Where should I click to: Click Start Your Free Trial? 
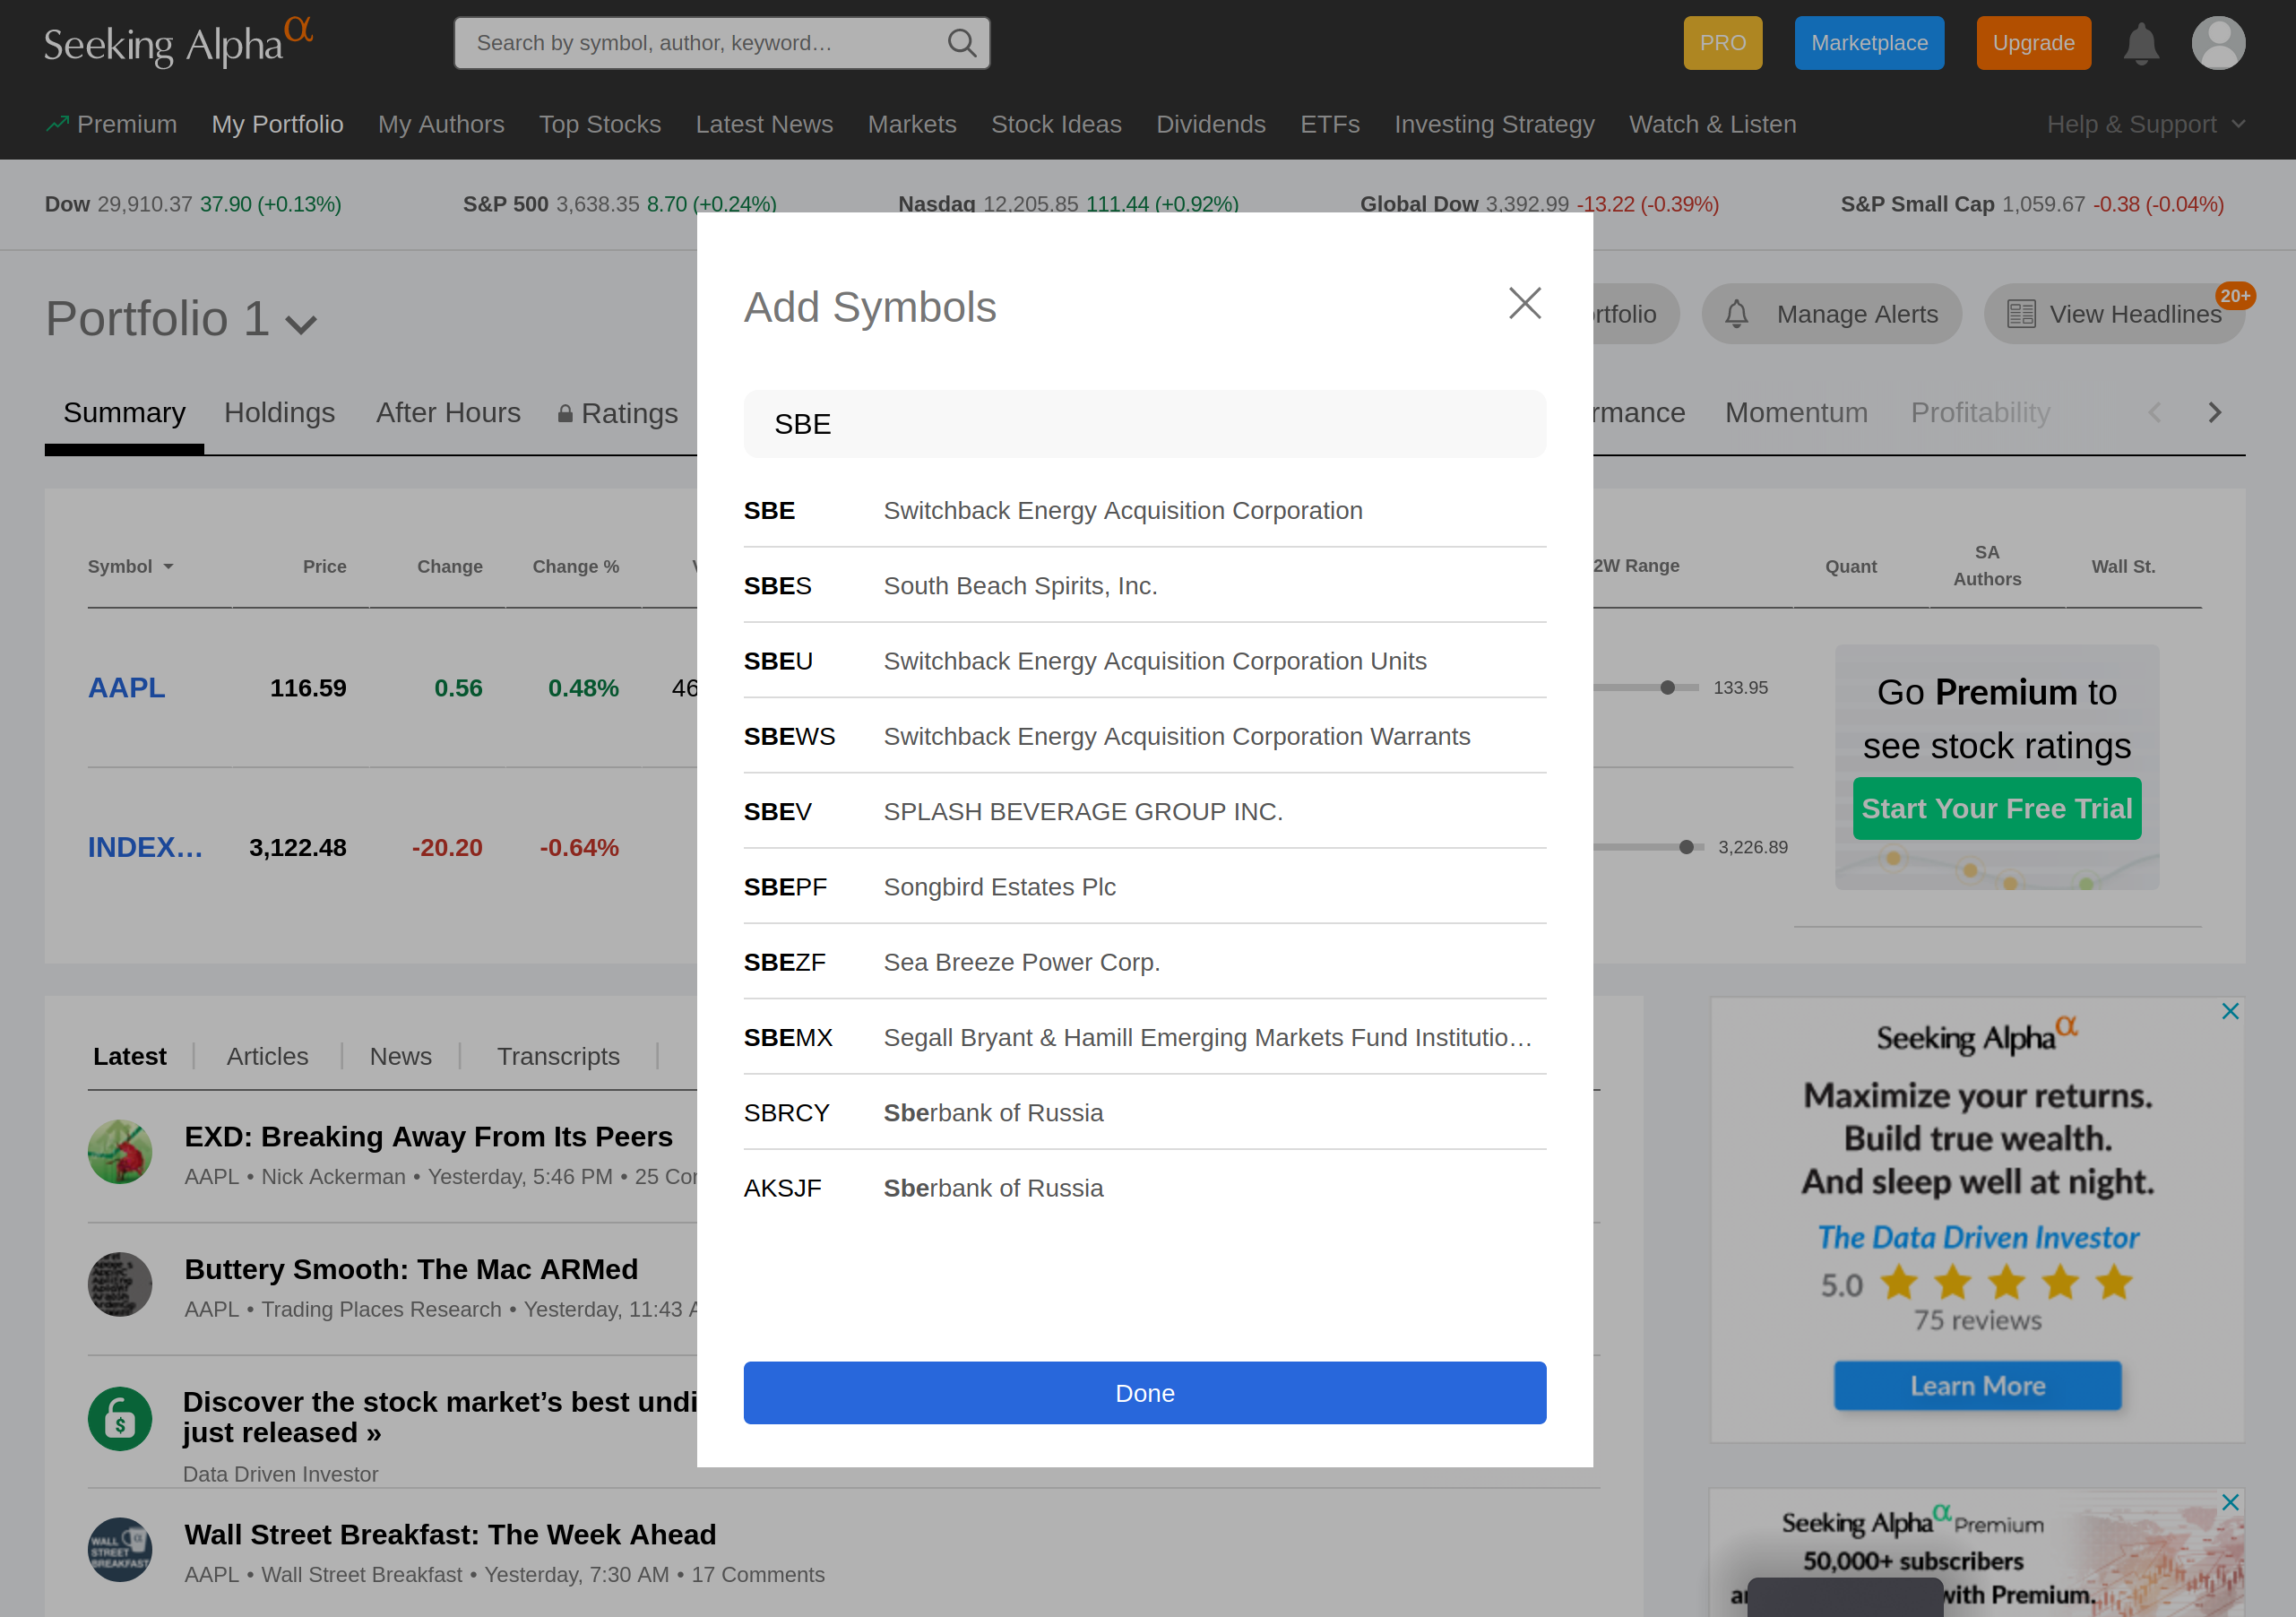tap(1996, 808)
